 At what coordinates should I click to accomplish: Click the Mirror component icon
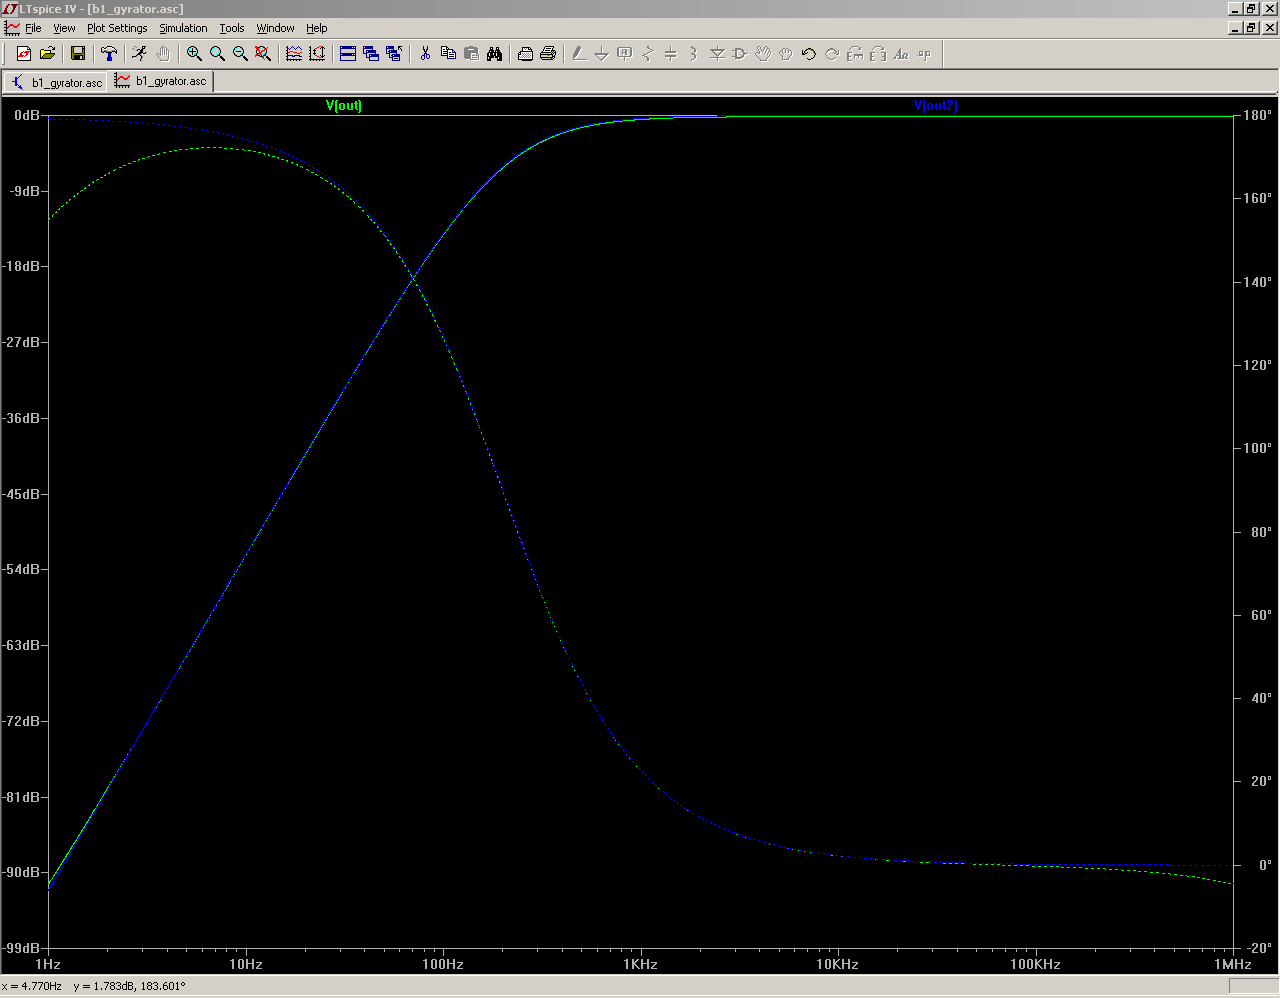(x=878, y=54)
